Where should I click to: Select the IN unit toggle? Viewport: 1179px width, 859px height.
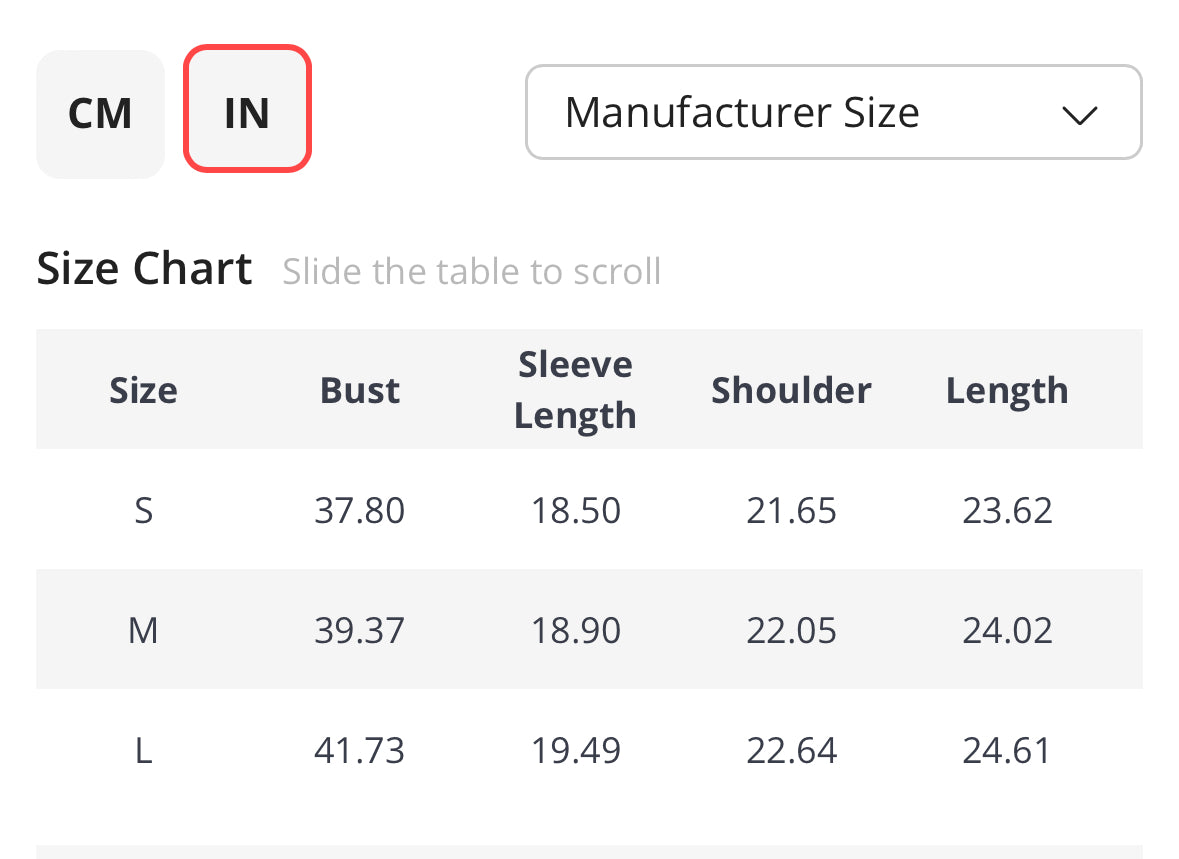tap(247, 108)
